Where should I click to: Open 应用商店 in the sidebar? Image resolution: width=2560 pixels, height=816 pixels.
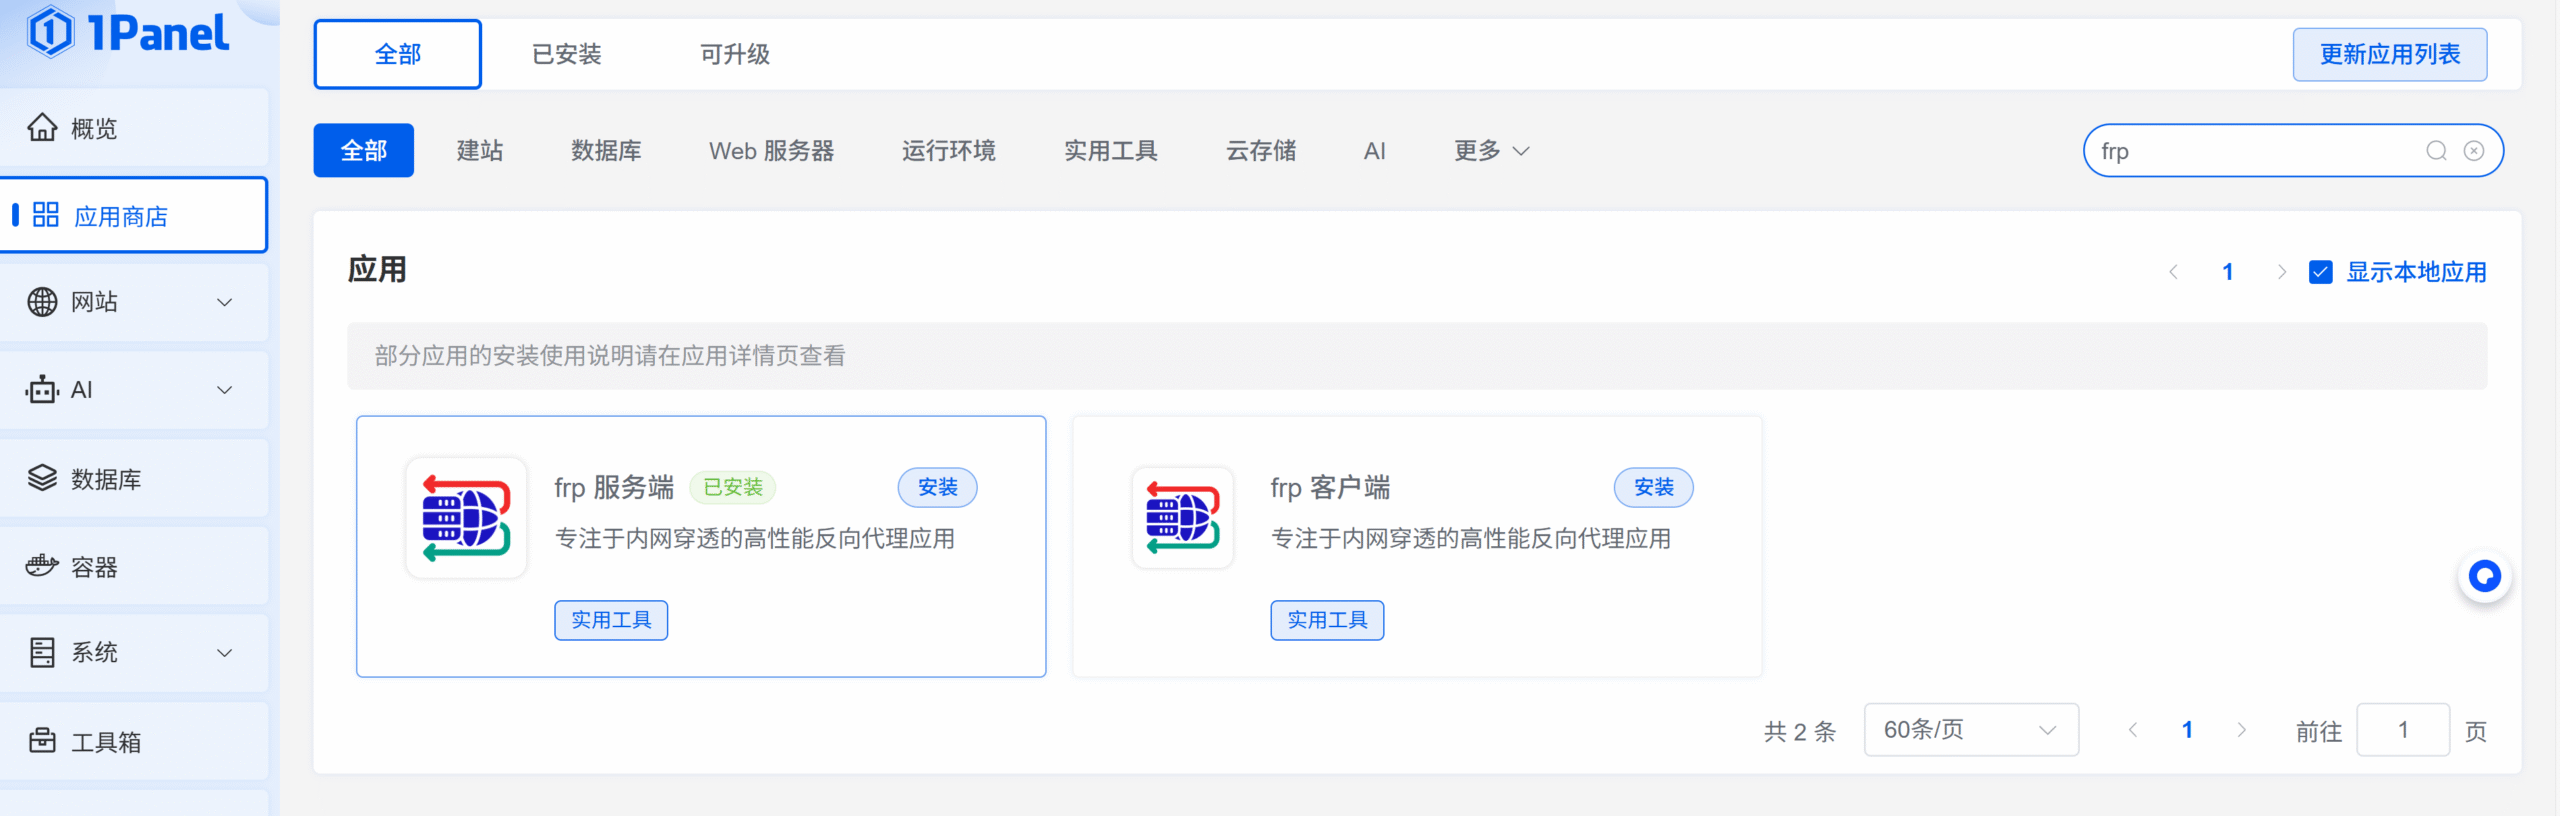pyautogui.click(x=134, y=215)
